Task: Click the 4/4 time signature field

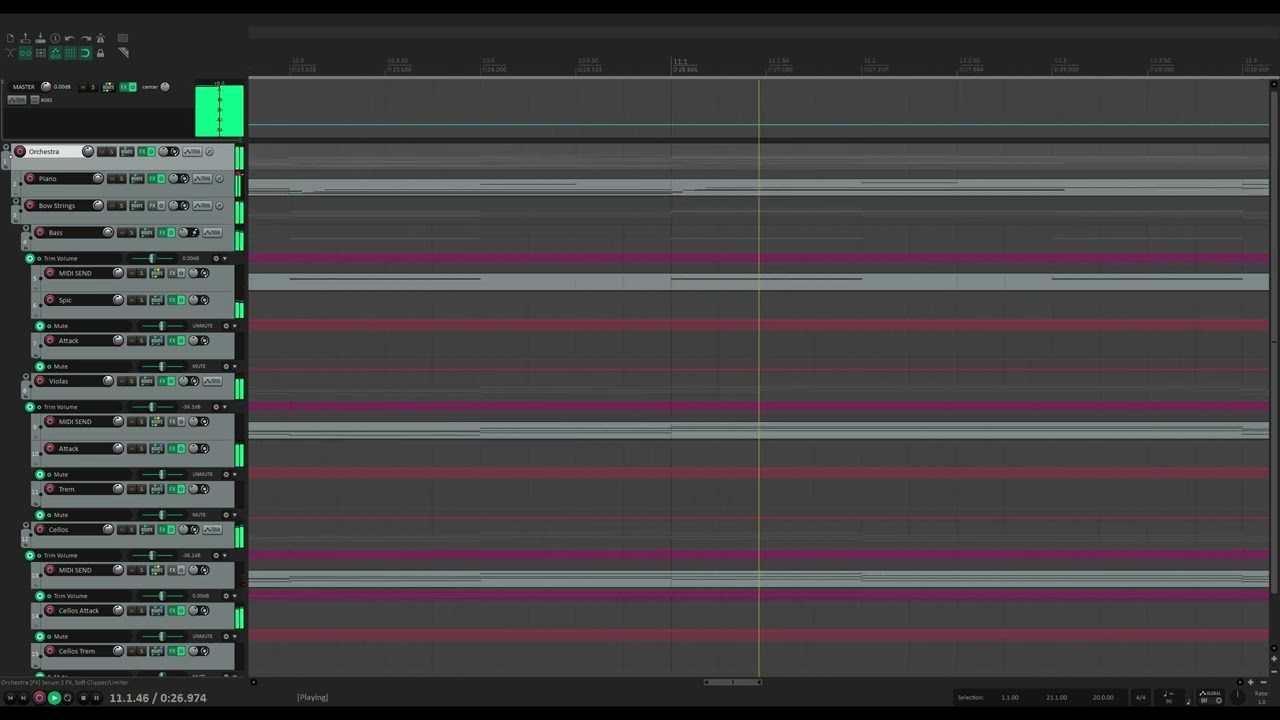Action: 1140,697
